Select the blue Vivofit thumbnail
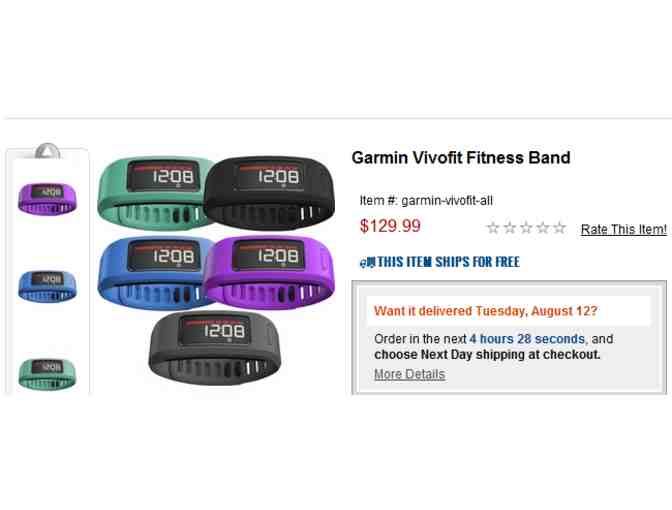 pyautogui.click(x=48, y=285)
